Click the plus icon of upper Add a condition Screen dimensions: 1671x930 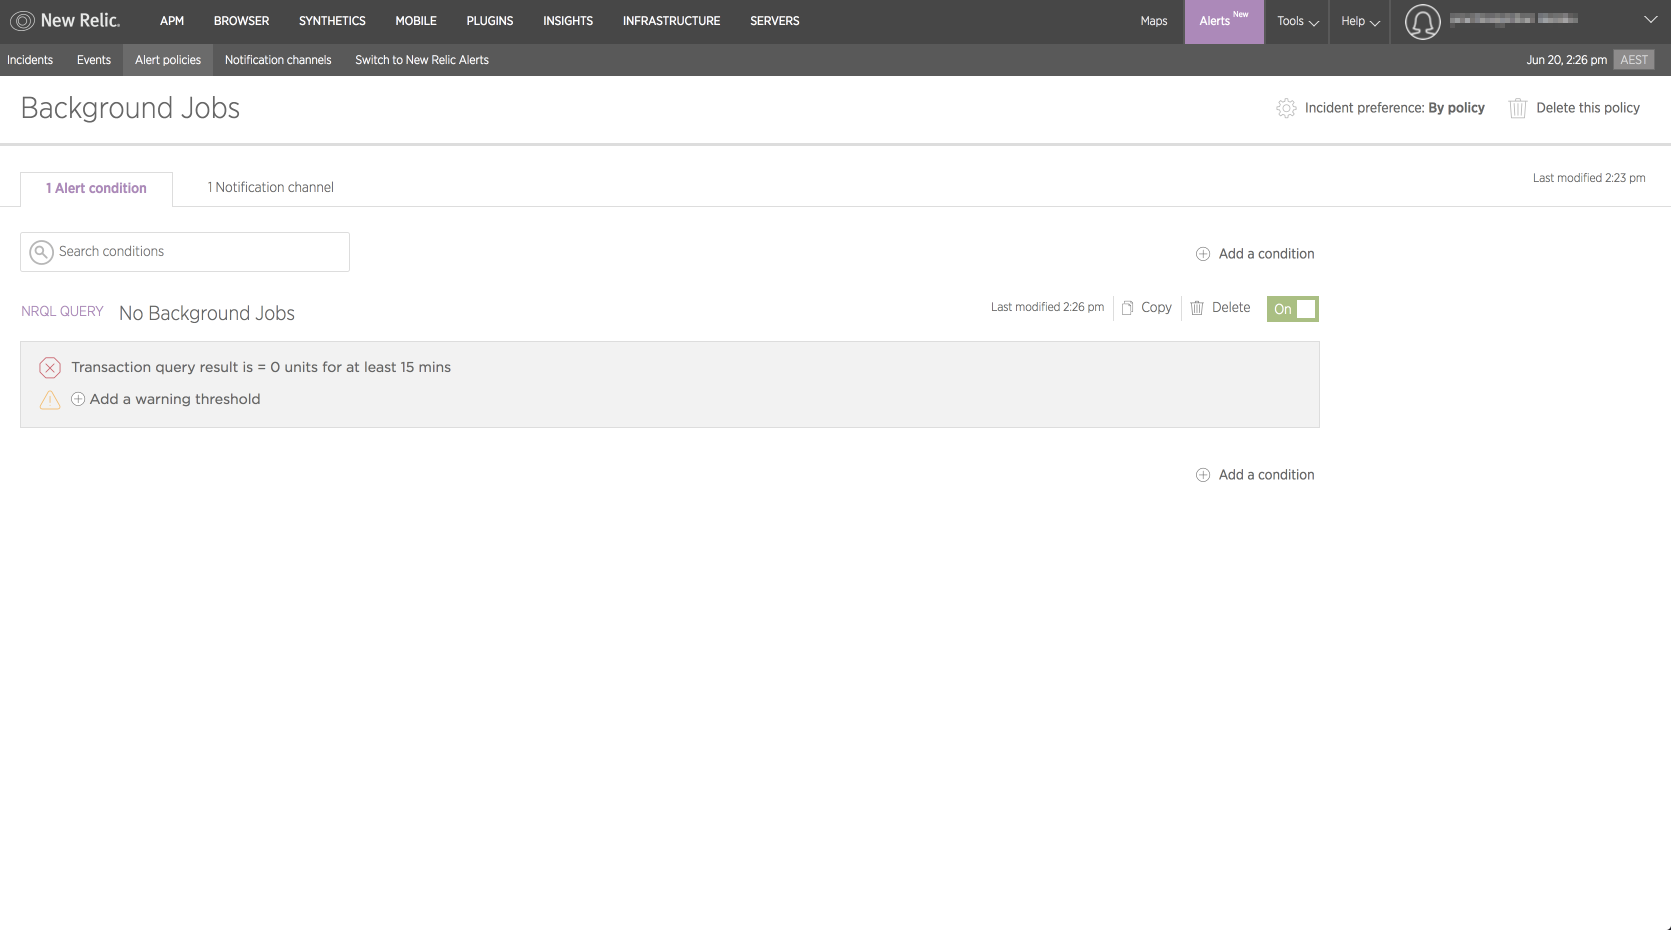[1203, 254]
